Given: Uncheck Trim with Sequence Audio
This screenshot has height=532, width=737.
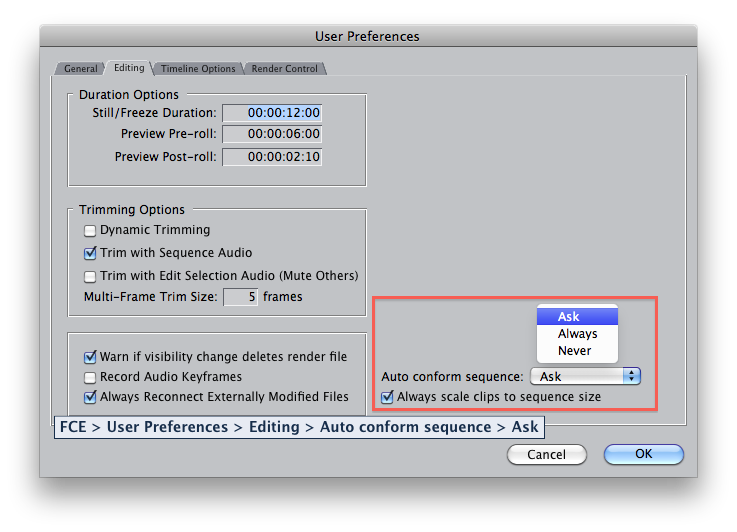Looking at the screenshot, I should coord(90,254).
